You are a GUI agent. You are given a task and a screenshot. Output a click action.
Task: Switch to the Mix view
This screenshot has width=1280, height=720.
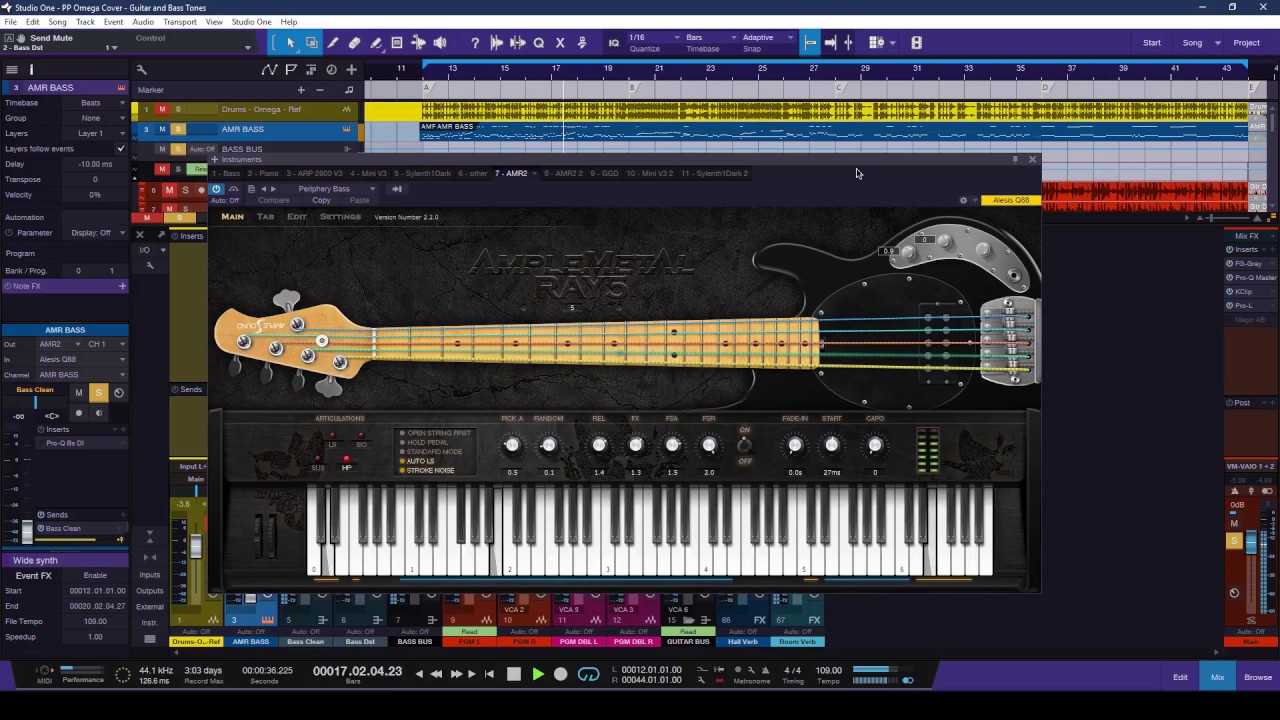[x=1217, y=677]
